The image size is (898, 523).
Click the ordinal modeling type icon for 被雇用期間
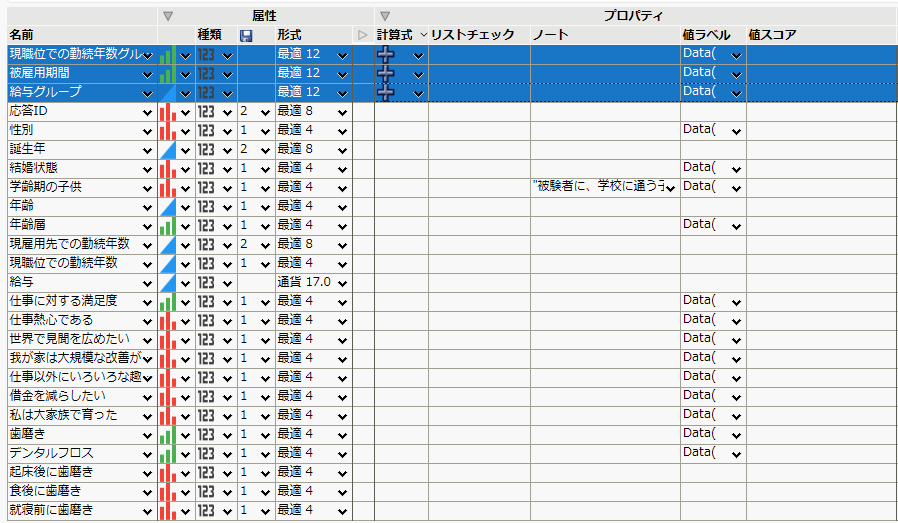(x=168, y=74)
